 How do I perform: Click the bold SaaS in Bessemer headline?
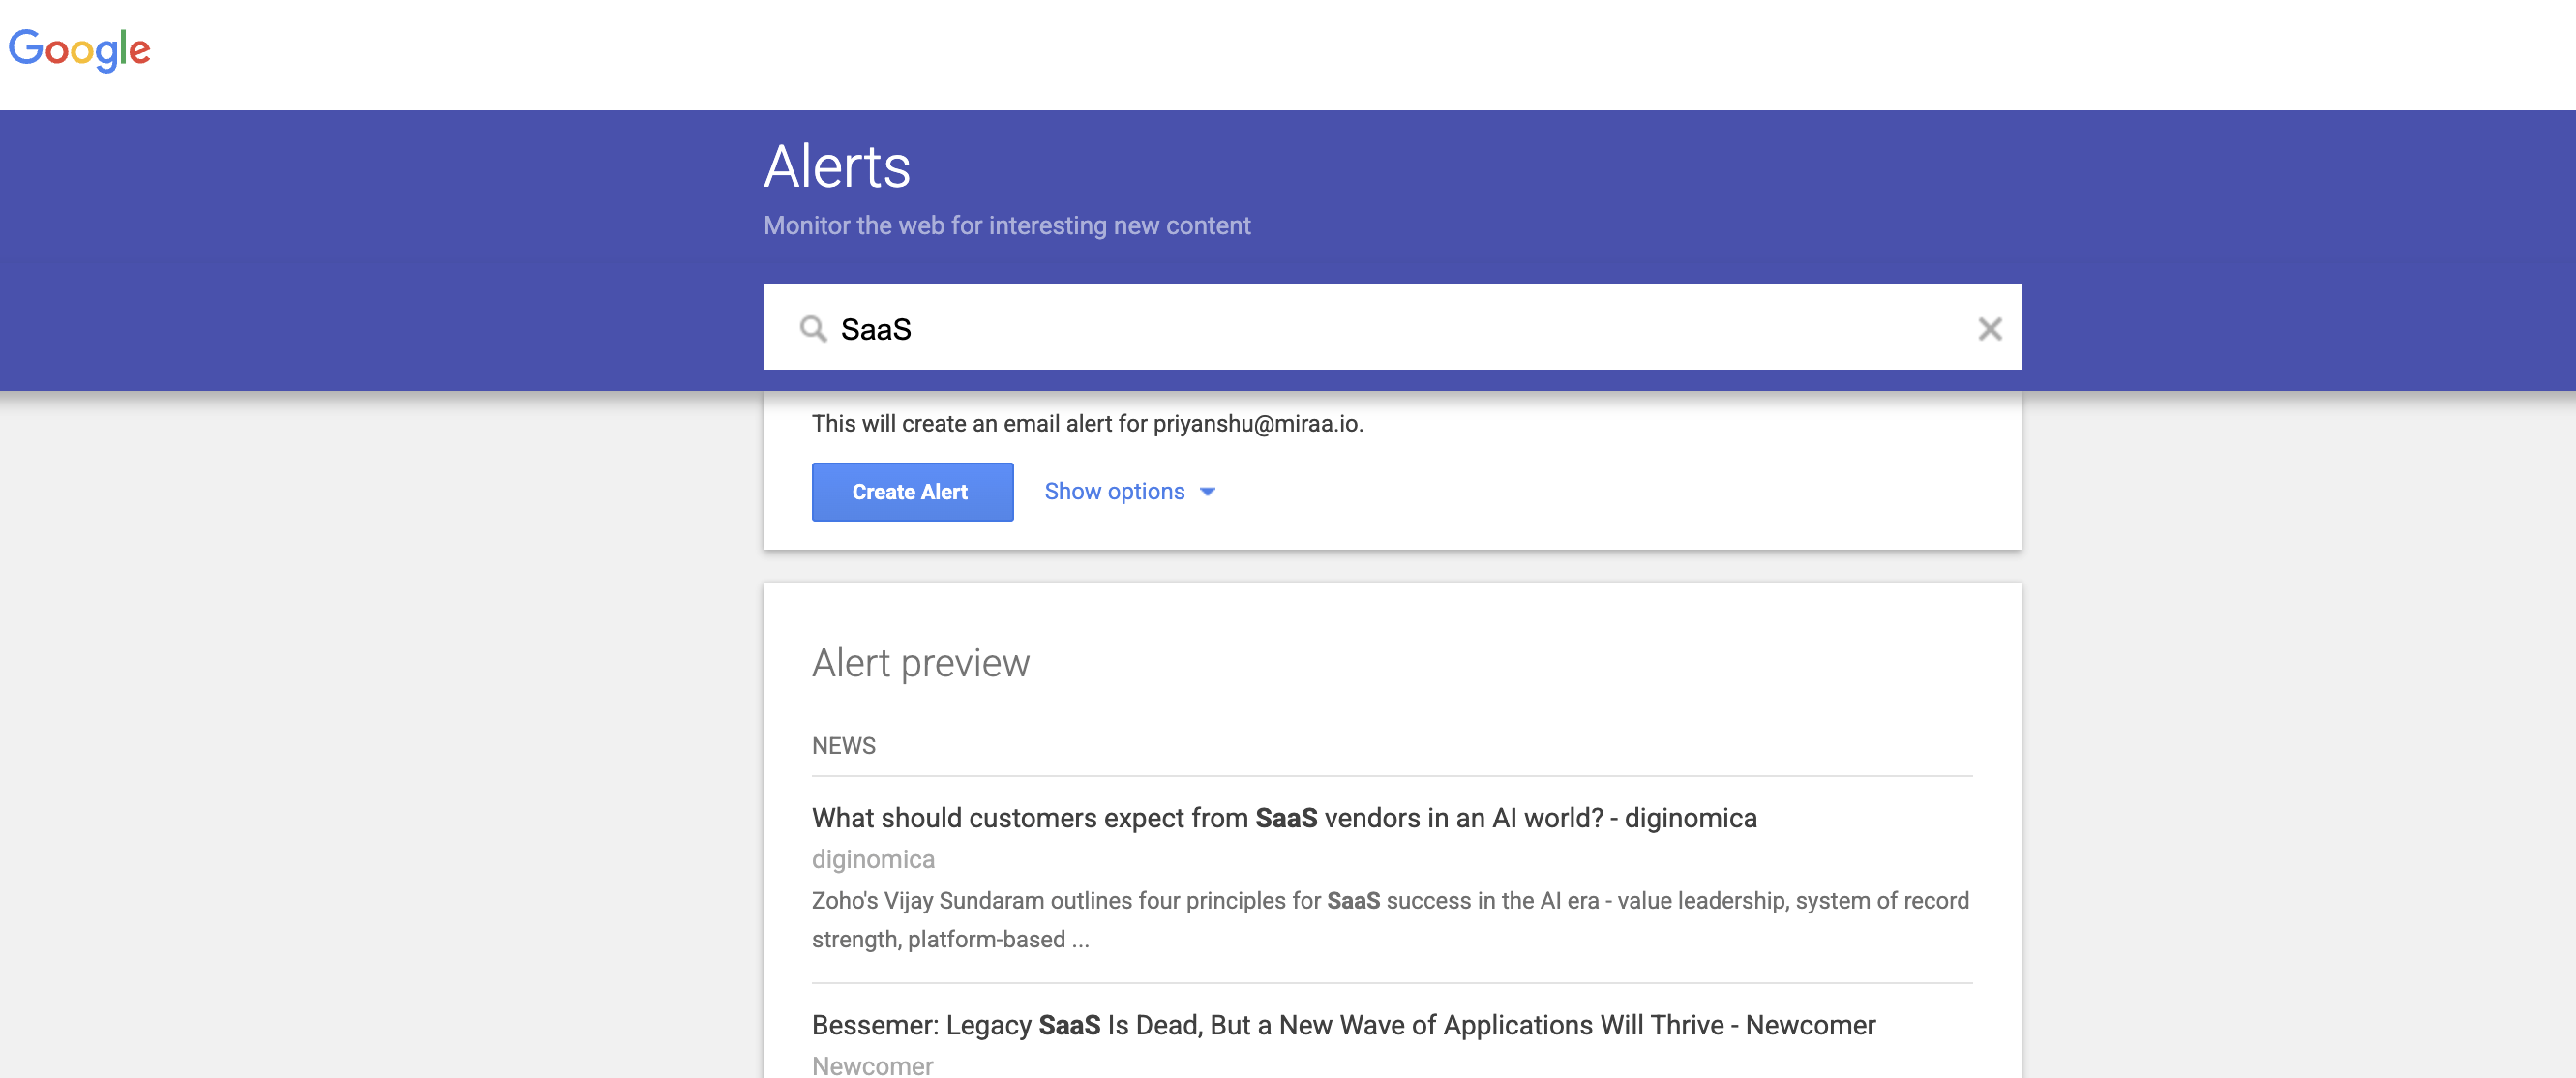click(1068, 1025)
